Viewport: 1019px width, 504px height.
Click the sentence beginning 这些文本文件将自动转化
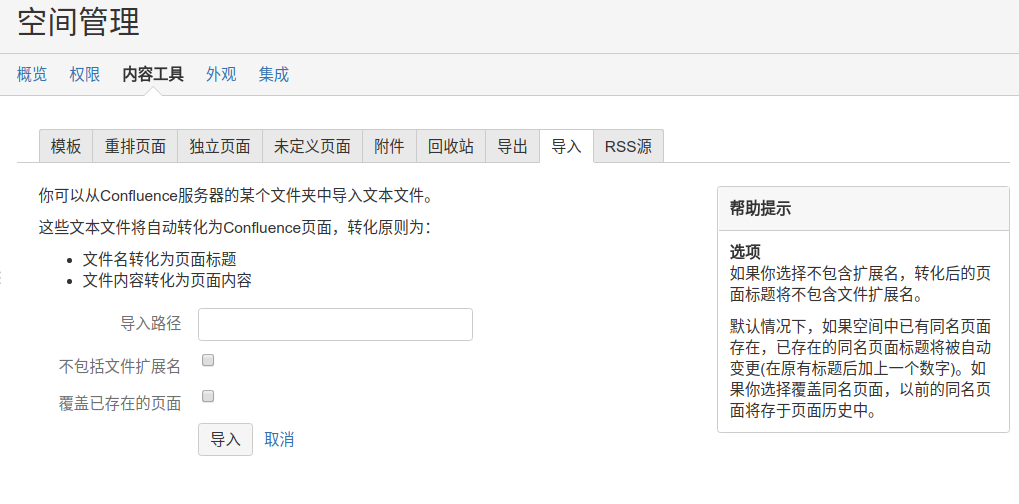[235, 227]
